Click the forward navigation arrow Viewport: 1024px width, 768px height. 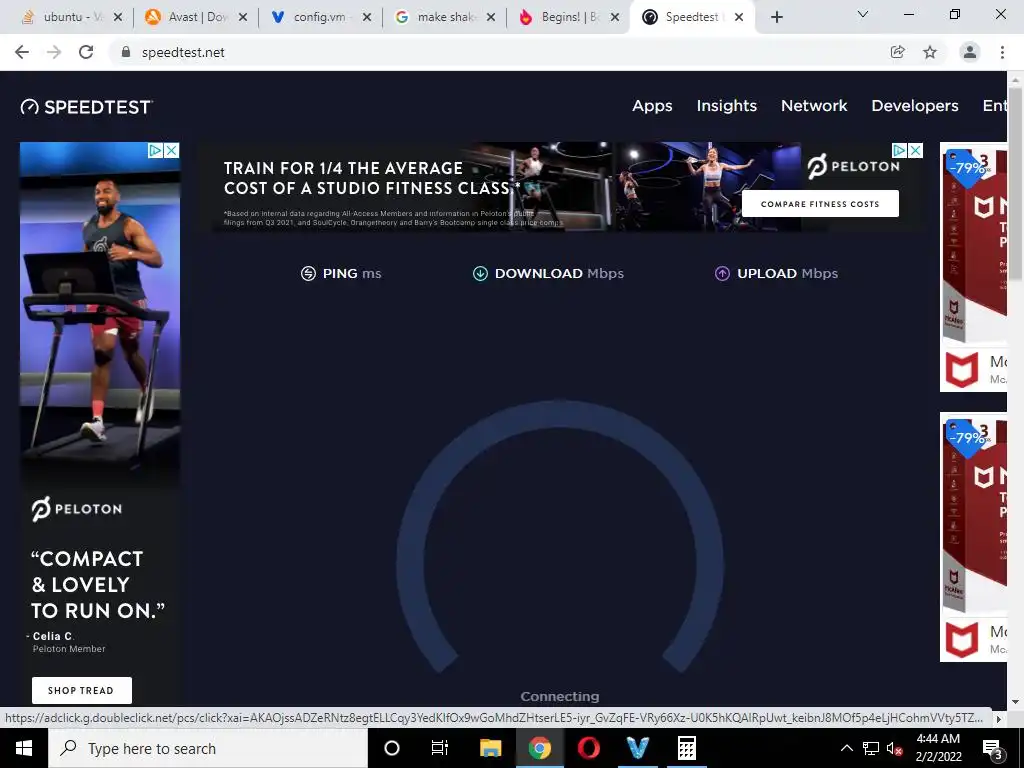coord(54,52)
